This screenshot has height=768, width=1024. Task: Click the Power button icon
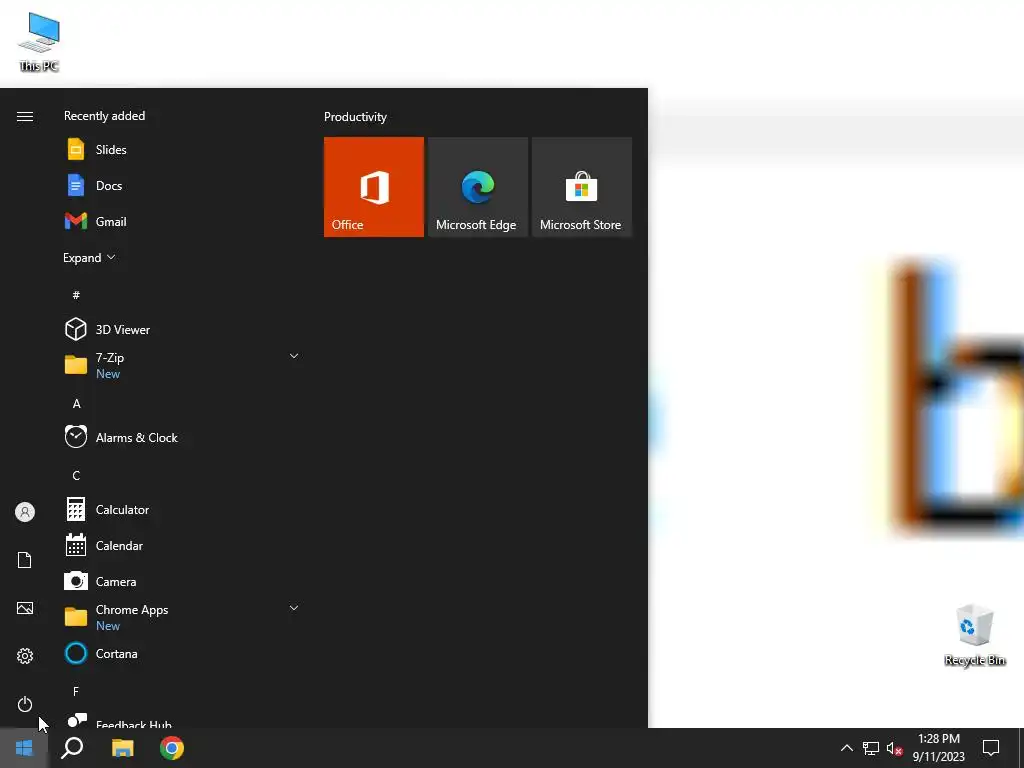click(x=25, y=704)
